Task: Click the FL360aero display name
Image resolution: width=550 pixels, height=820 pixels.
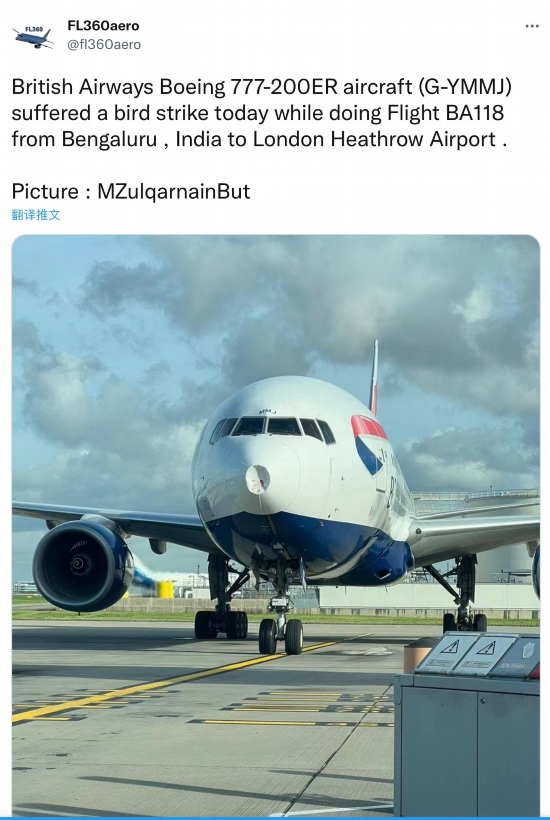Action: tap(103, 26)
